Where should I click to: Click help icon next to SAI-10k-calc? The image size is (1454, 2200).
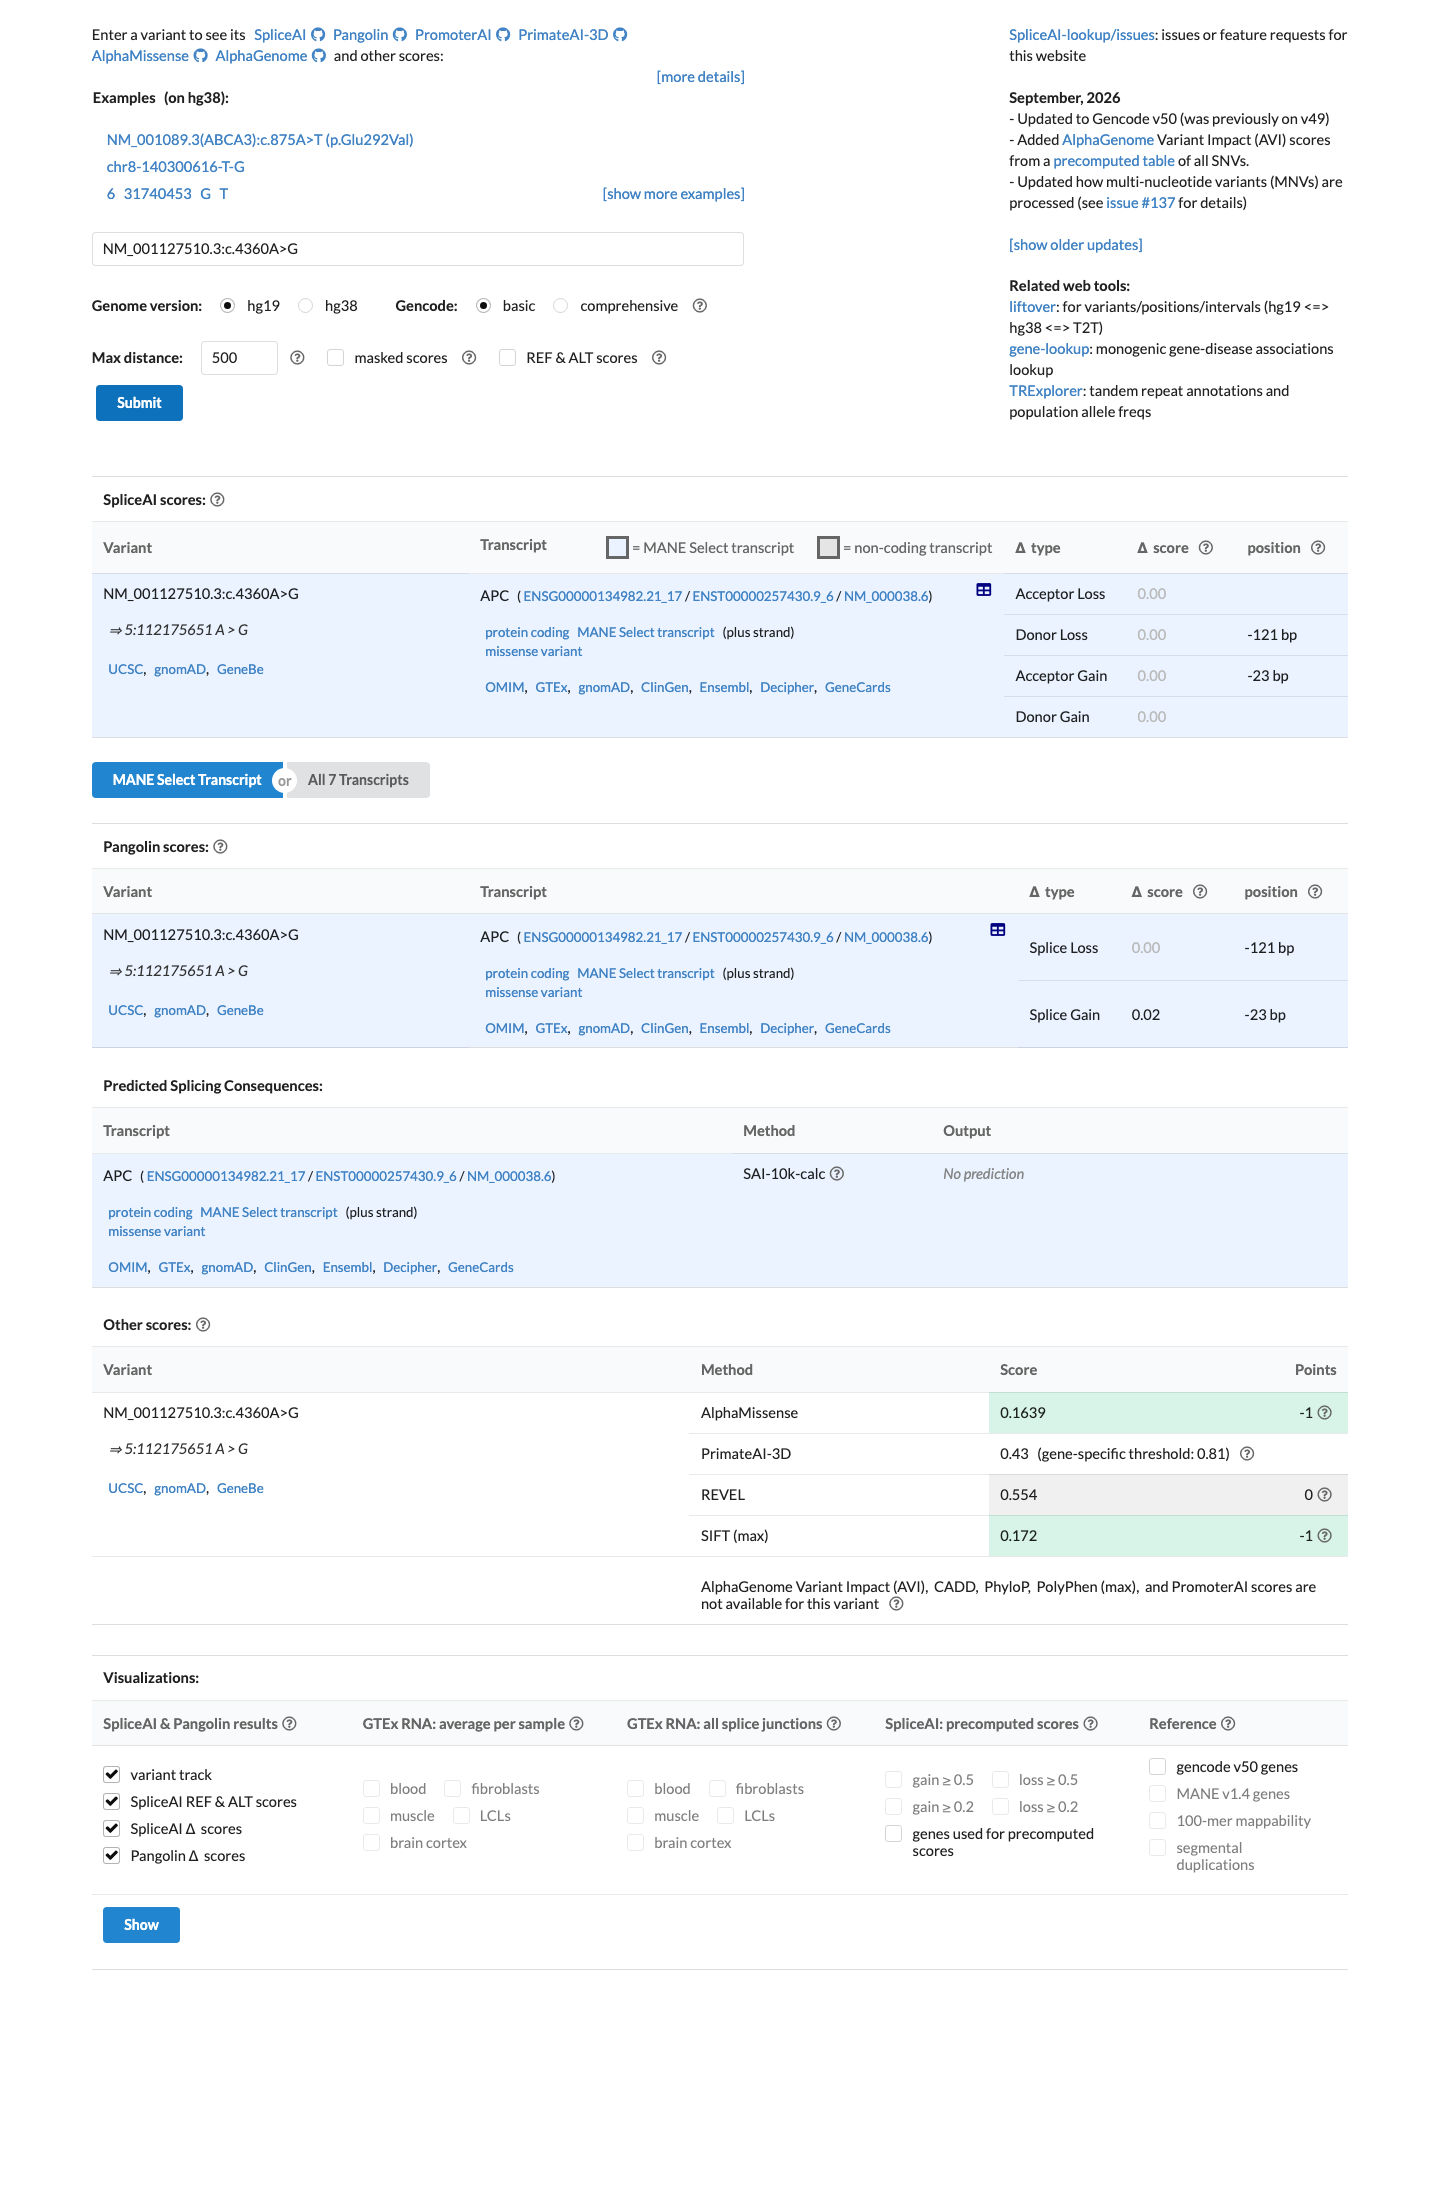(x=837, y=1174)
